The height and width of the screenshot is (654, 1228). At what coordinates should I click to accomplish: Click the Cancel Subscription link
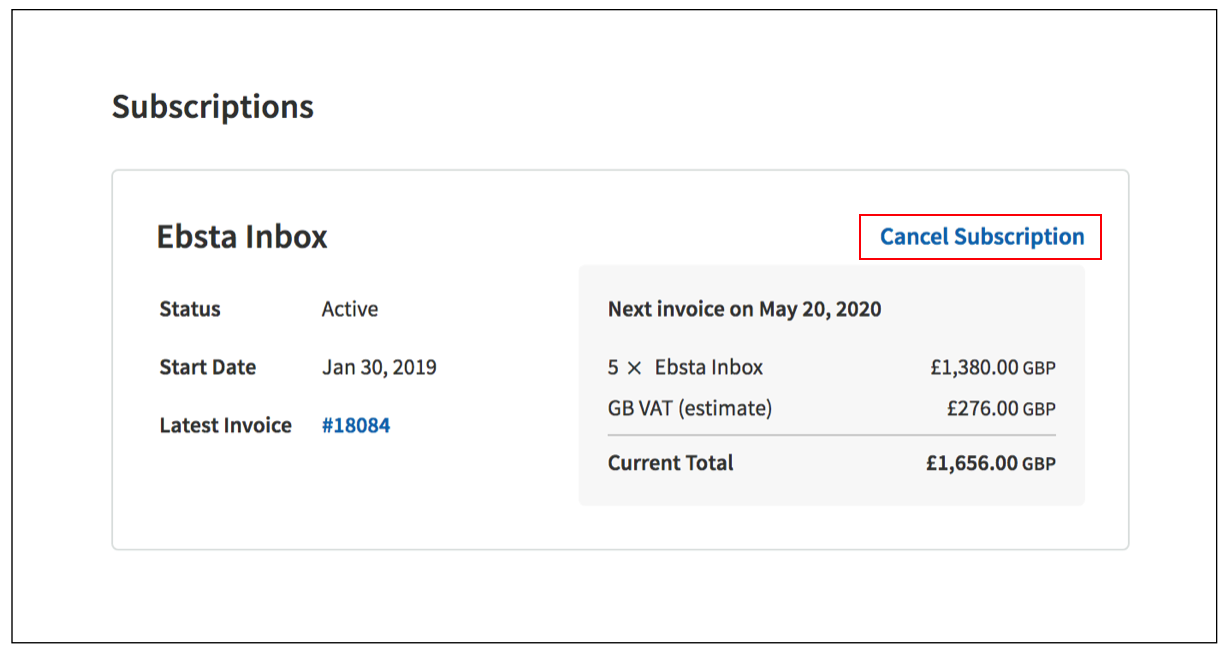[x=981, y=237]
